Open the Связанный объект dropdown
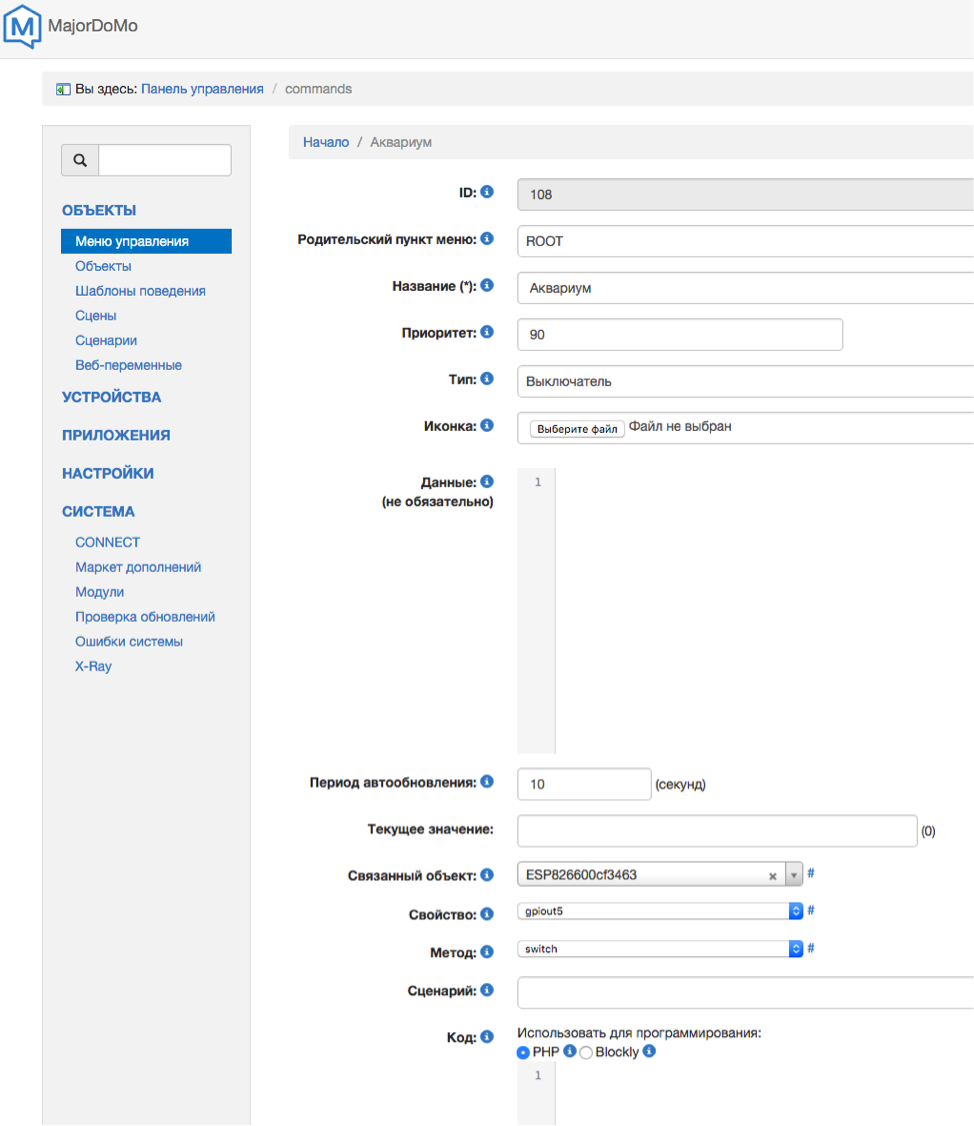Image resolution: width=974 pixels, height=1126 pixels. tap(794, 875)
